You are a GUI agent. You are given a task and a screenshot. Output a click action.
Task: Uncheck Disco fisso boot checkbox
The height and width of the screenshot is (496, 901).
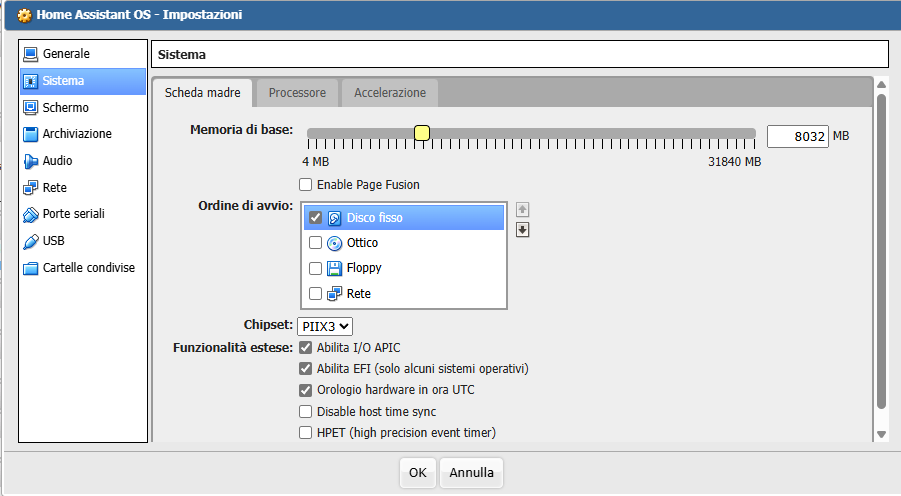pos(315,217)
